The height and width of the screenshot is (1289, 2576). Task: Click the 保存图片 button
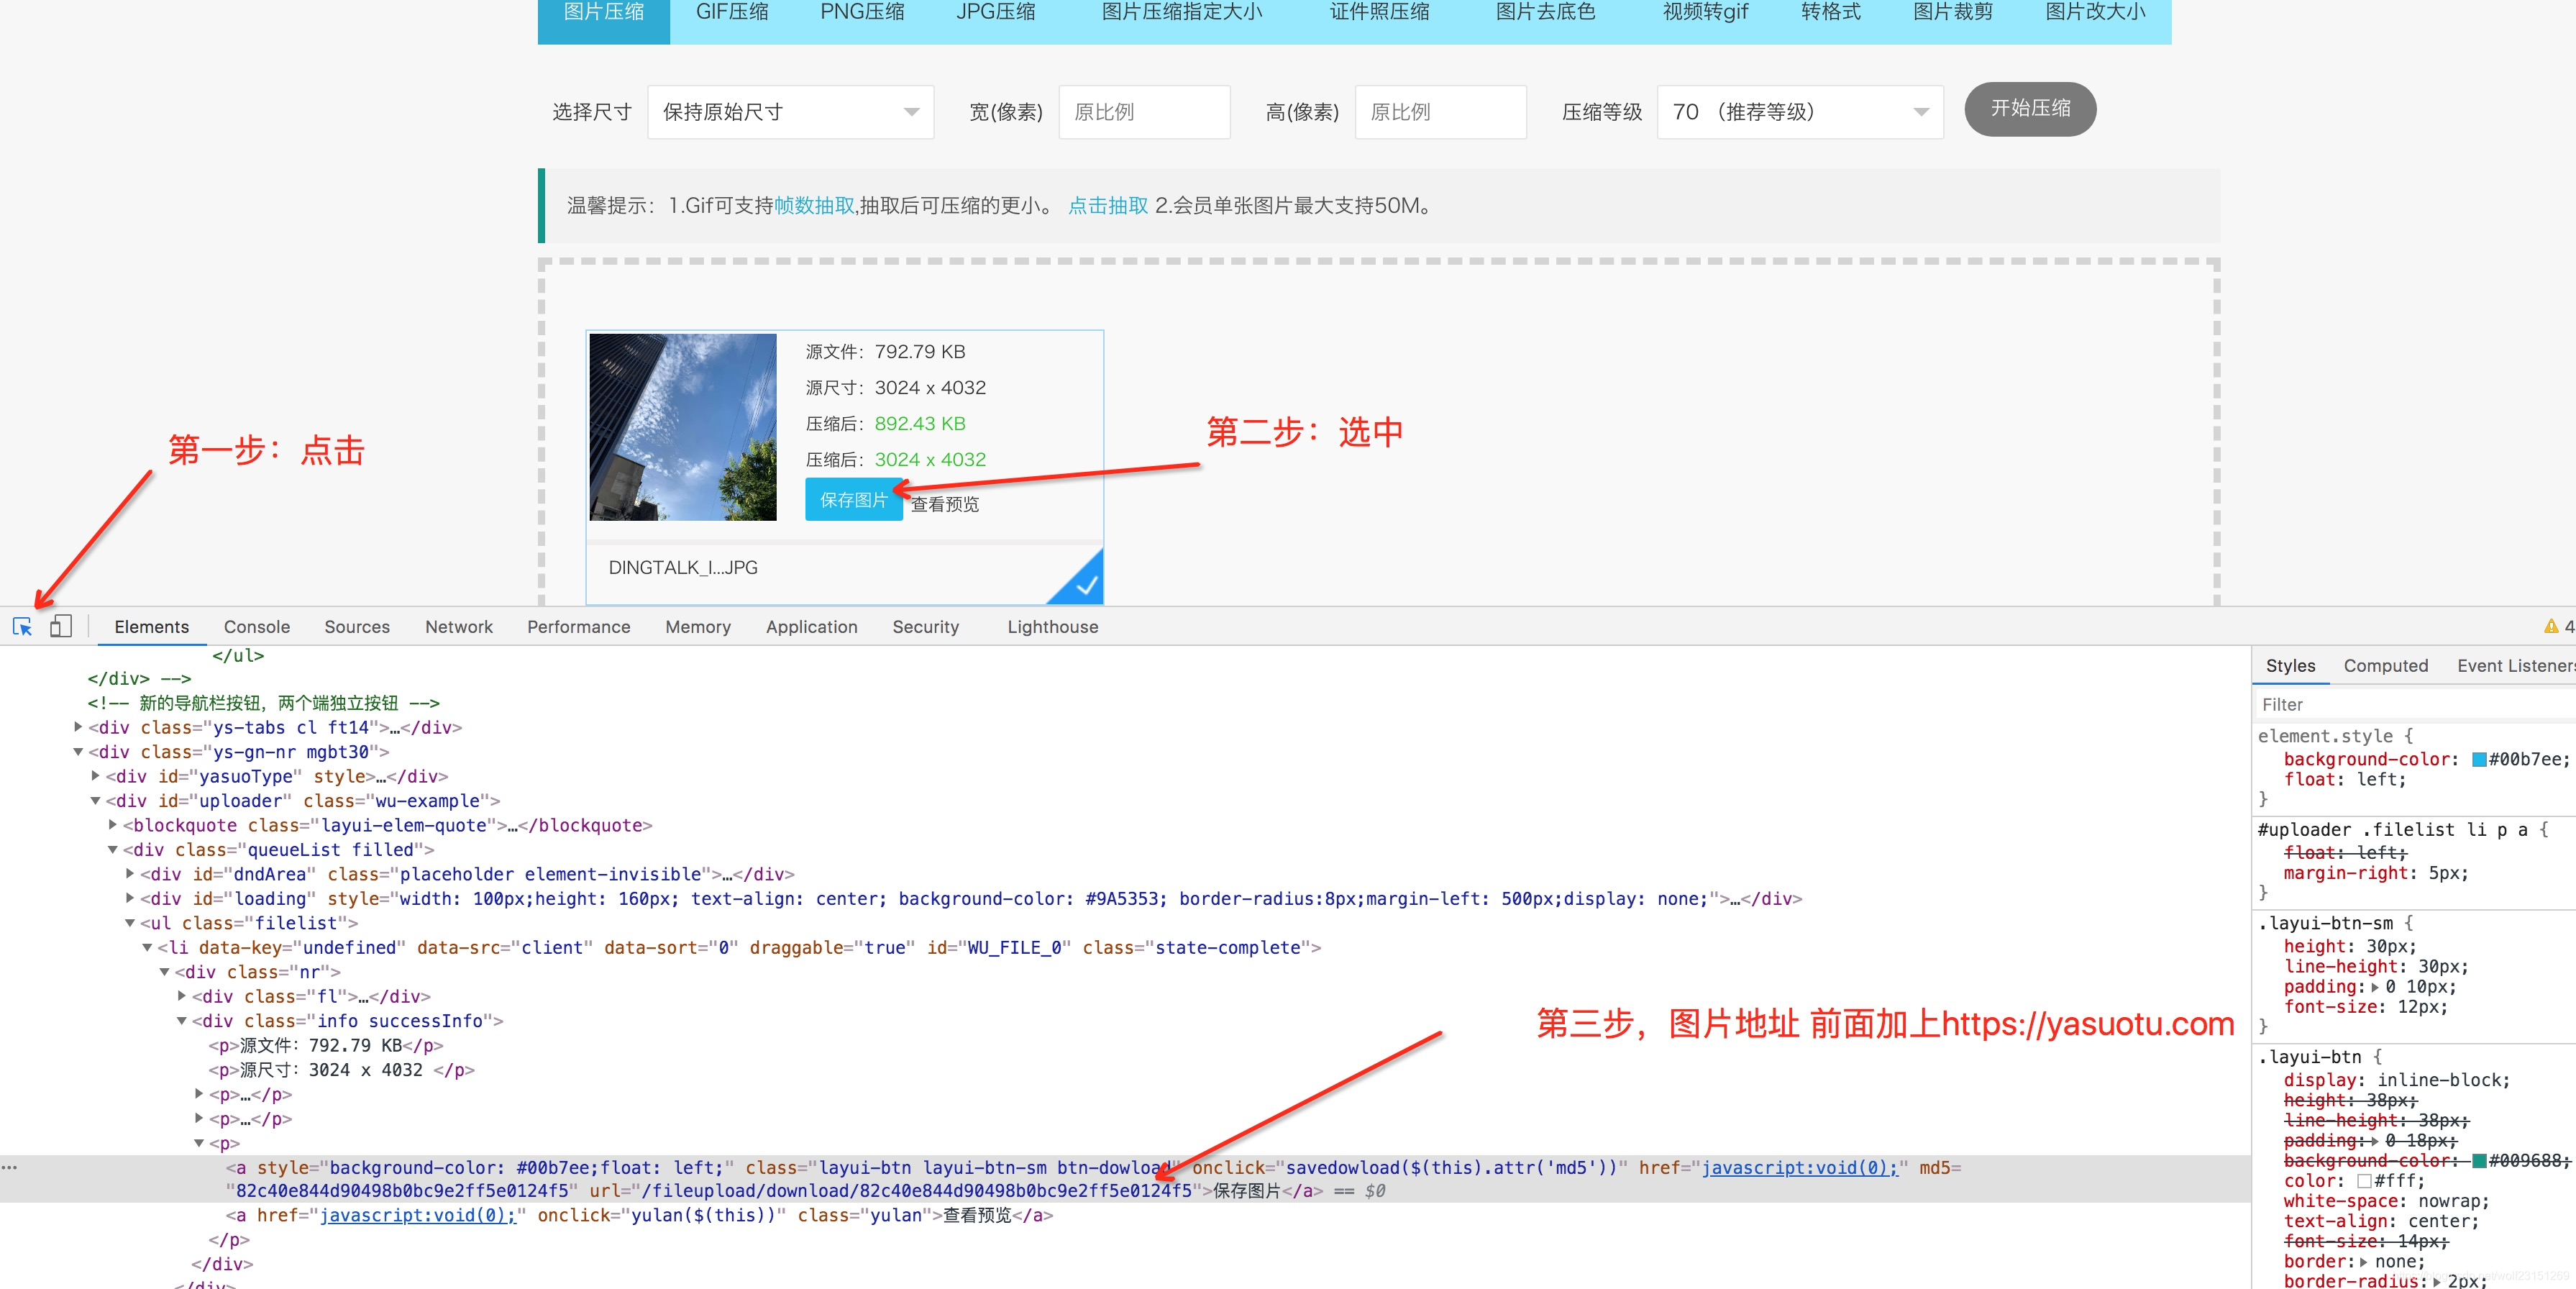853,500
